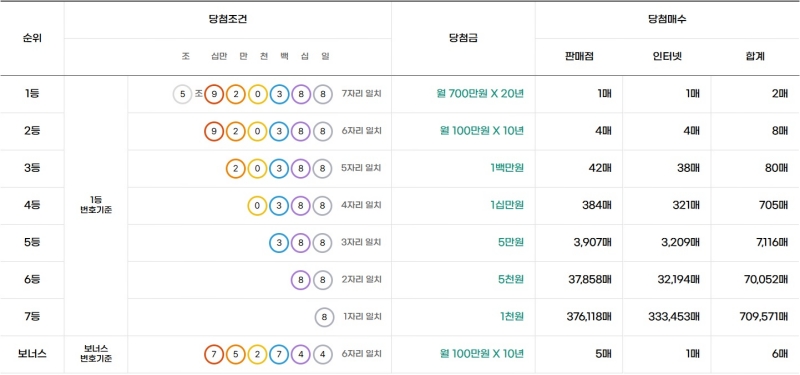The image size is (800, 375).
Task: Click the 32,194매 internet count
Action: [678, 280]
